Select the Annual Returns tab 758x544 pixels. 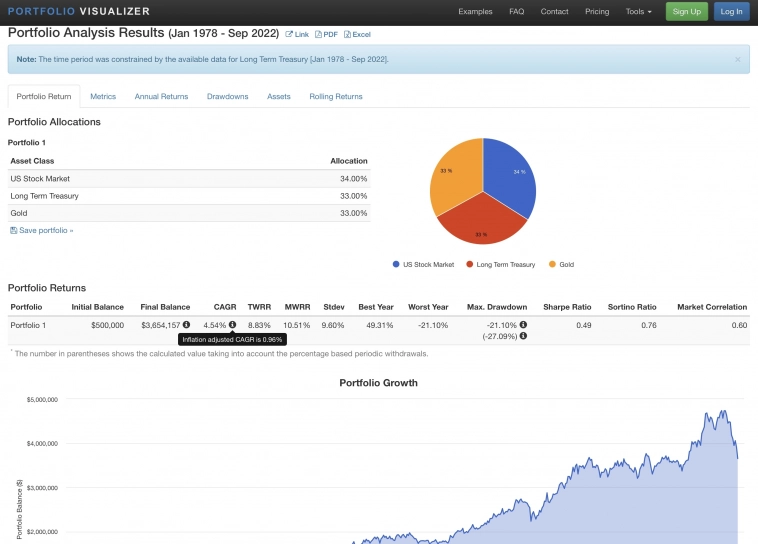coord(161,97)
